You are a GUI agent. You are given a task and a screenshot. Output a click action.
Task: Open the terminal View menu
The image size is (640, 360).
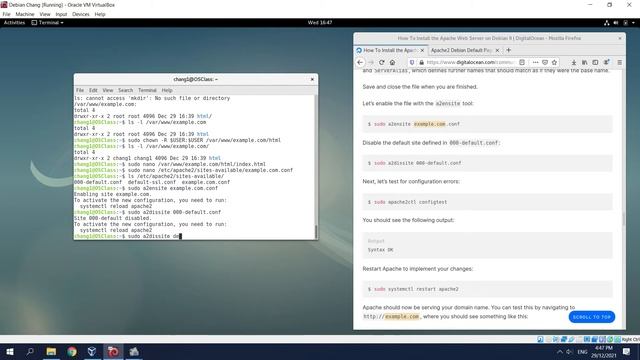coord(108,90)
